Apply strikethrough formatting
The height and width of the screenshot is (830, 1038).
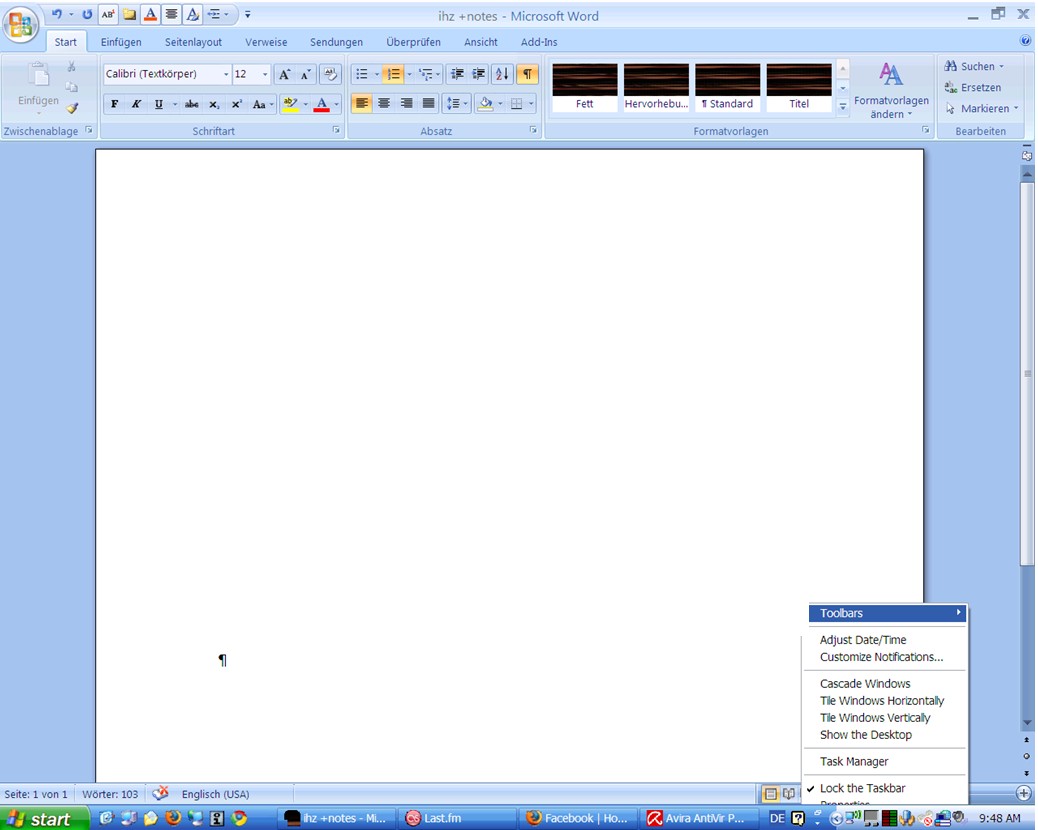(x=191, y=104)
